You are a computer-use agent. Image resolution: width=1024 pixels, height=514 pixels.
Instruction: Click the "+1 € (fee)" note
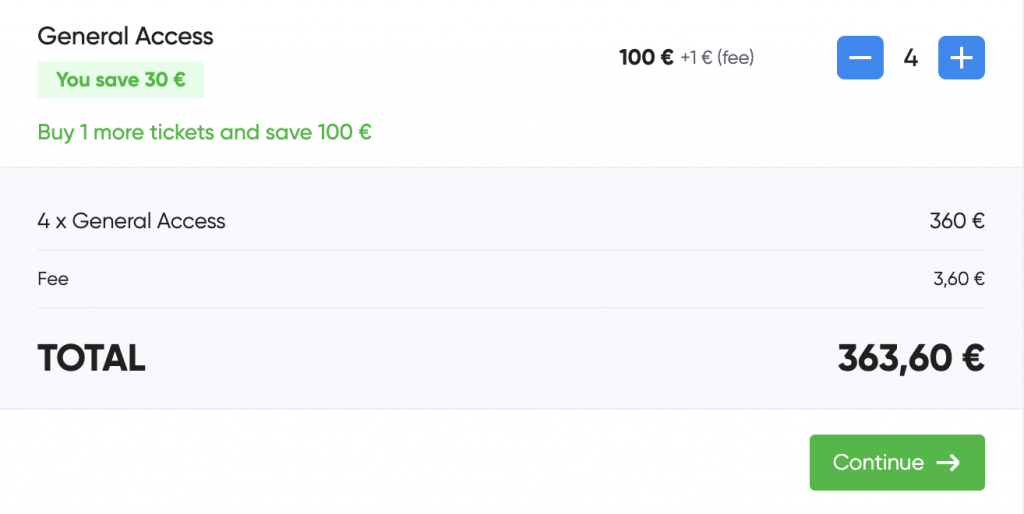[717, 58]
